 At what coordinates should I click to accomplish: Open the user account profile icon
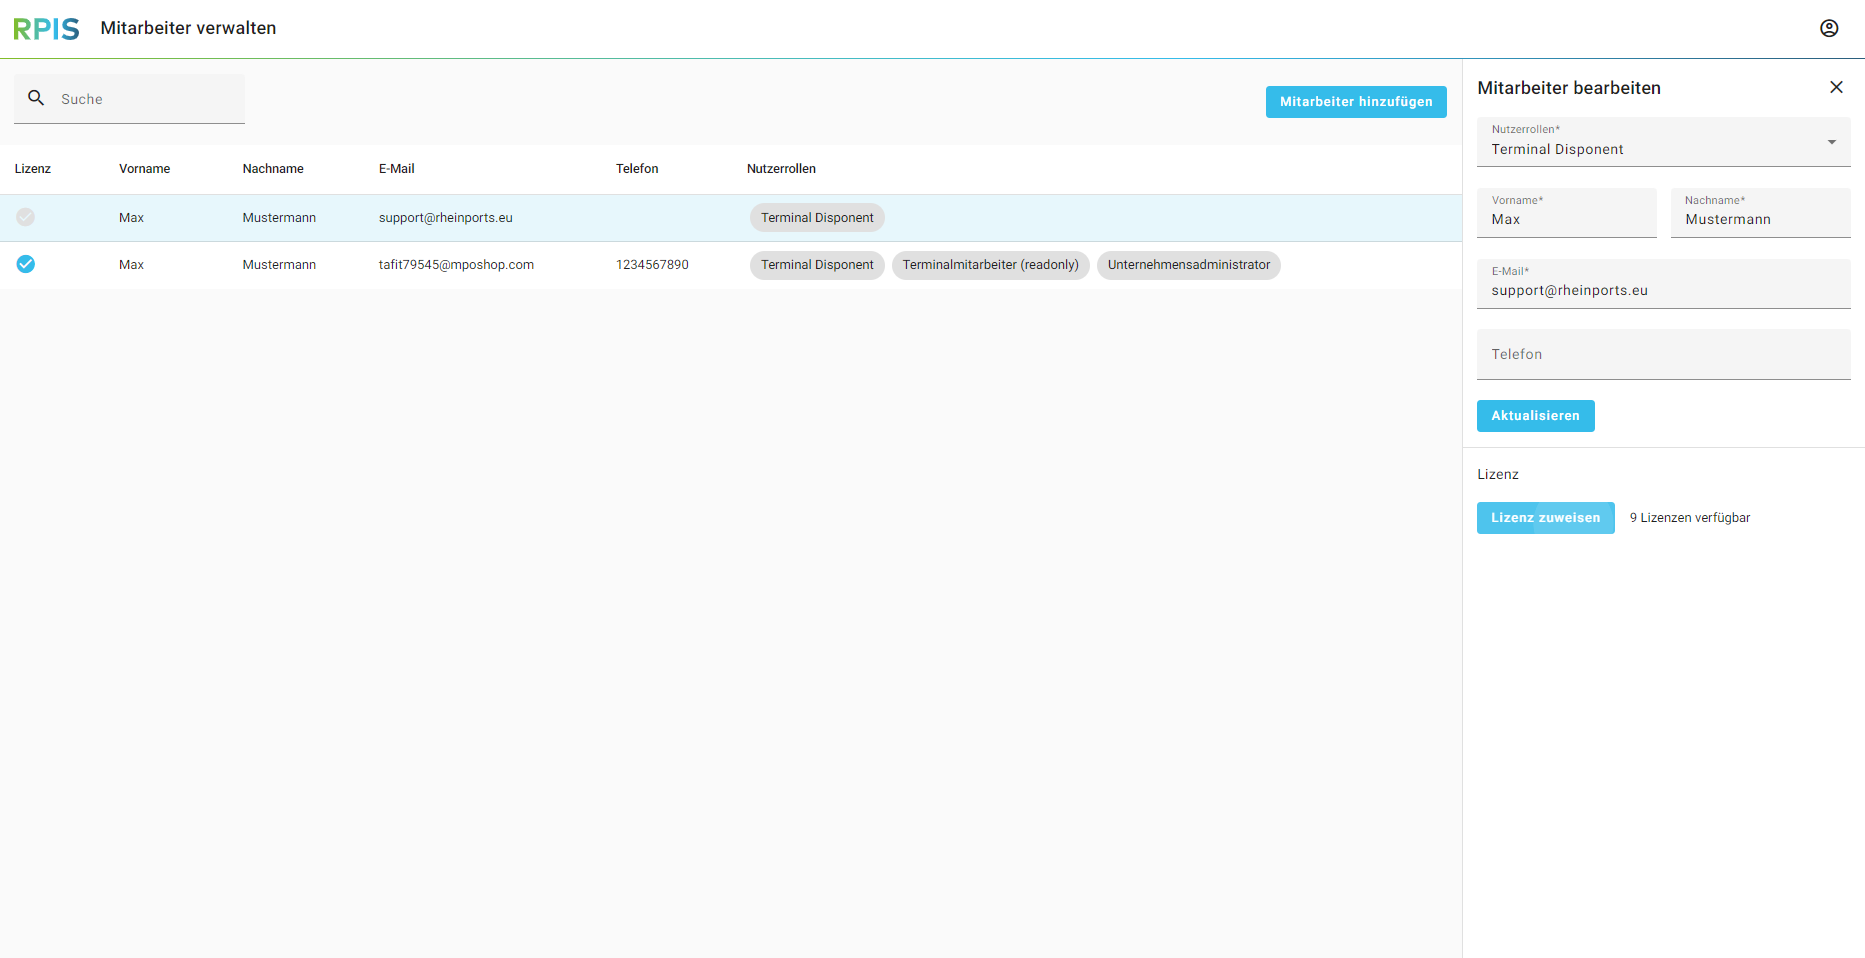pyautogui.click(x=1828, y=29)
